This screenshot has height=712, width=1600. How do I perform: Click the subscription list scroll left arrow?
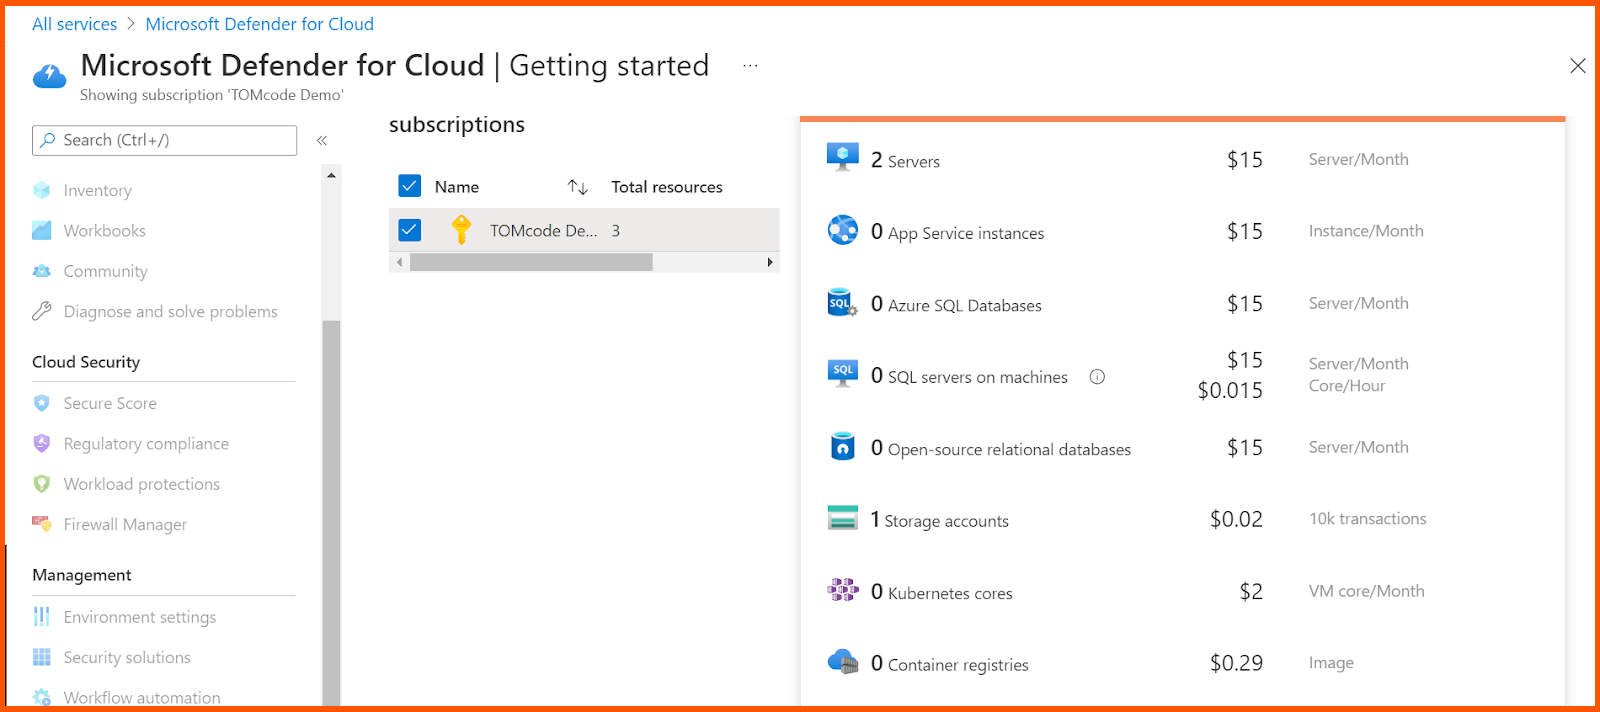point(399,262)
